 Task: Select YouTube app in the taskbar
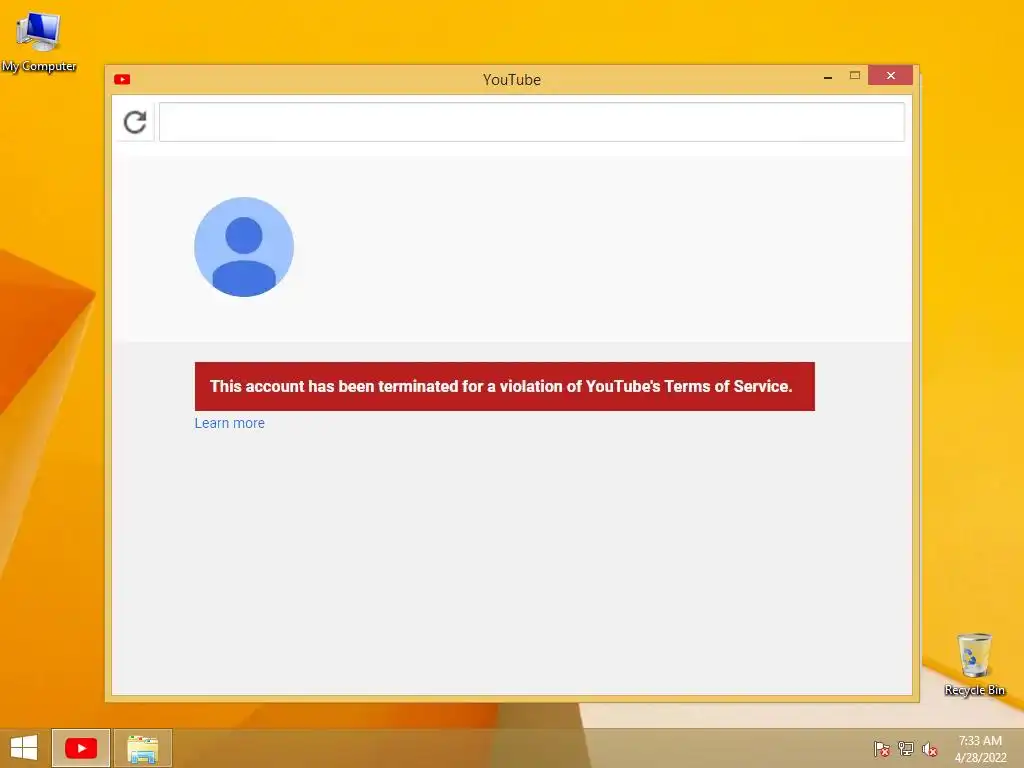point(81,748)
